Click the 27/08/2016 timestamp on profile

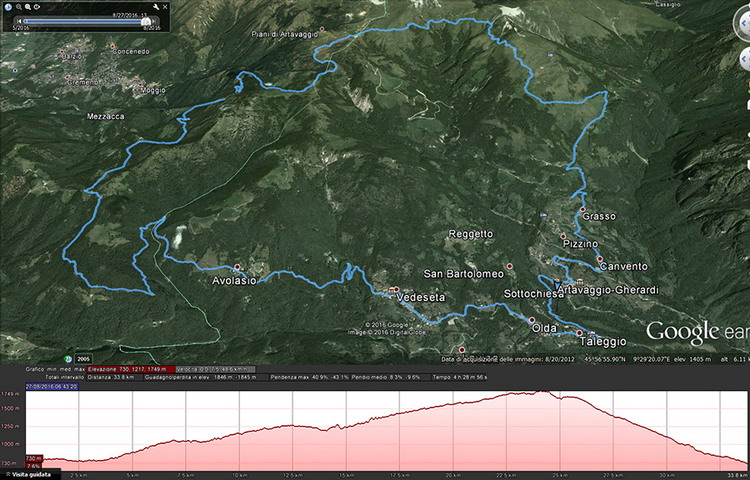point(52,386)
